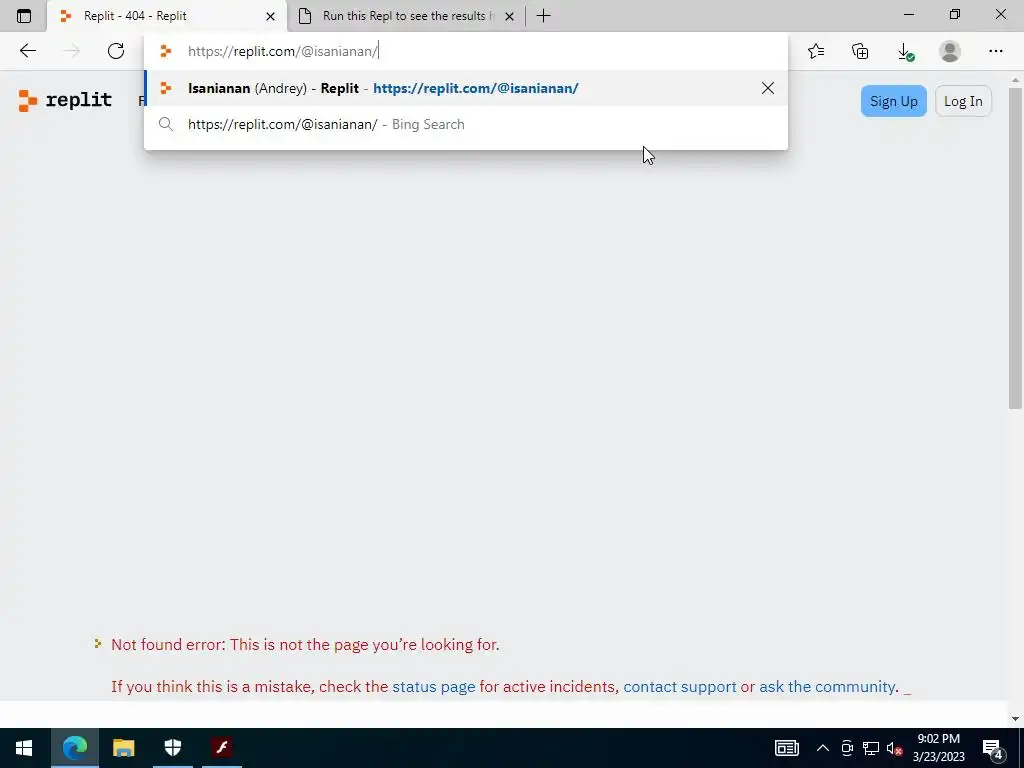This screenshot has height=768, width=1024.
Task: Click the page vertical scrollbar thumb
Action: tap(1015, 248)
